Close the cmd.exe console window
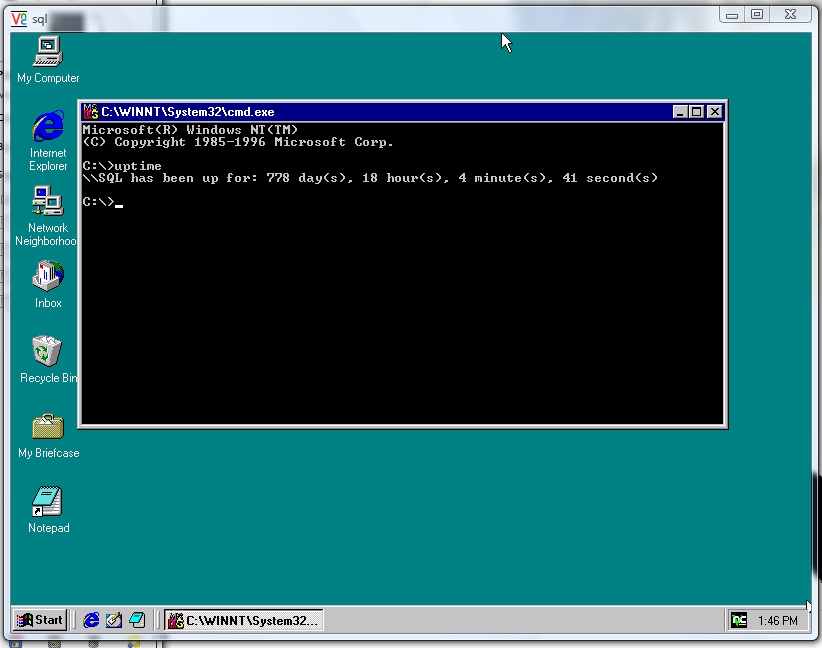 pos(714,112)
